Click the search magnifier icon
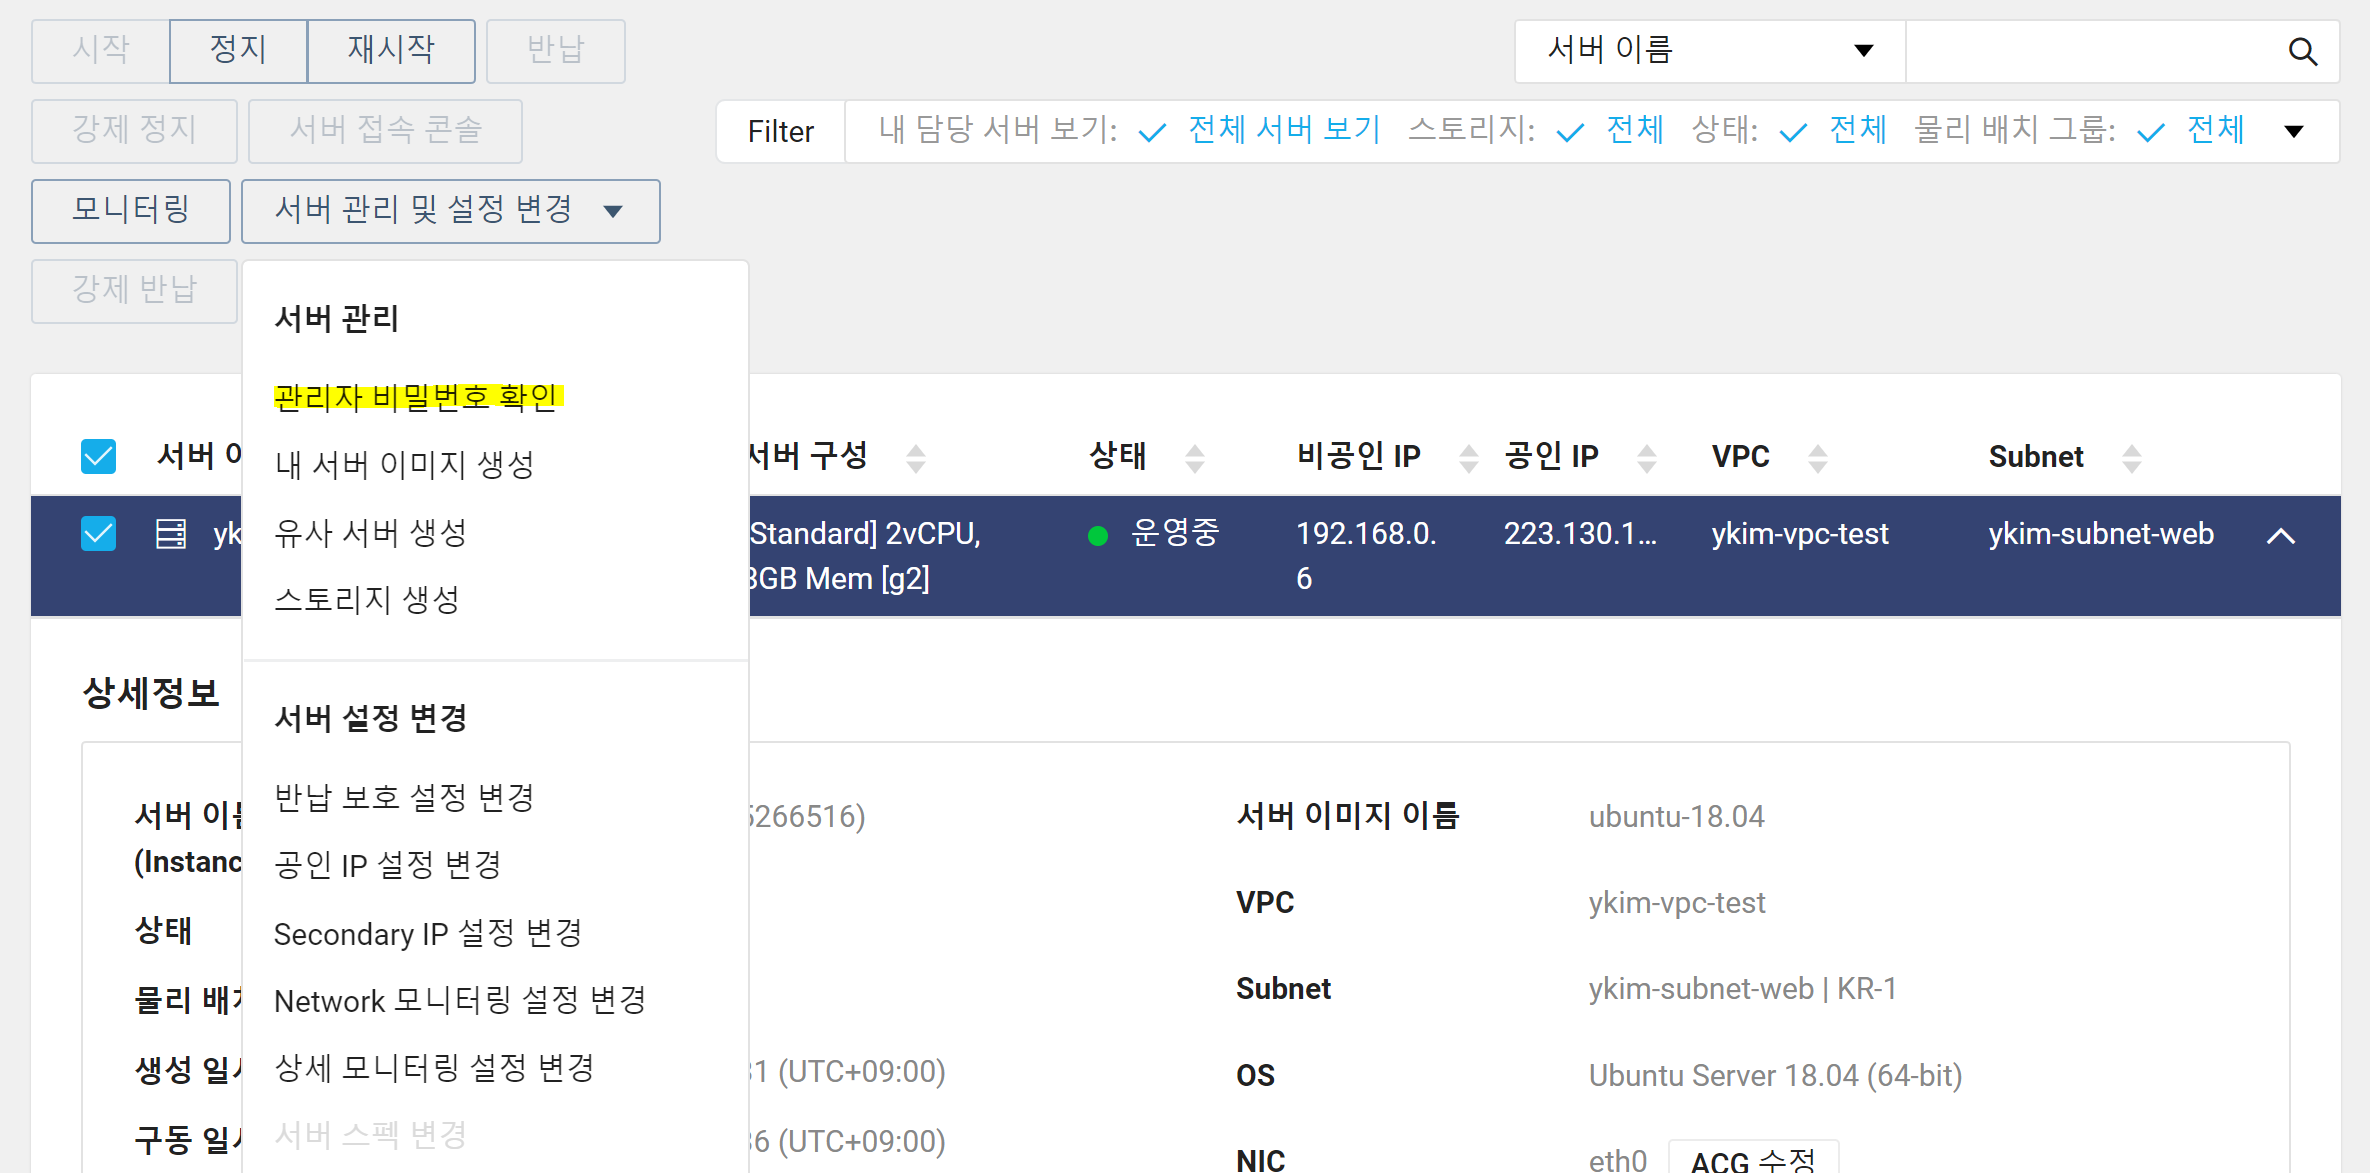The image size is (2370, 1173). click(x=2302, y=52)
